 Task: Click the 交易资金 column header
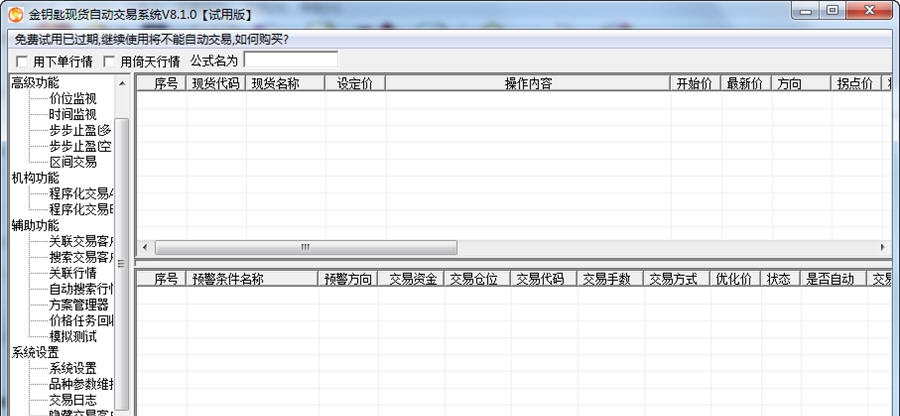pos(411,279)
